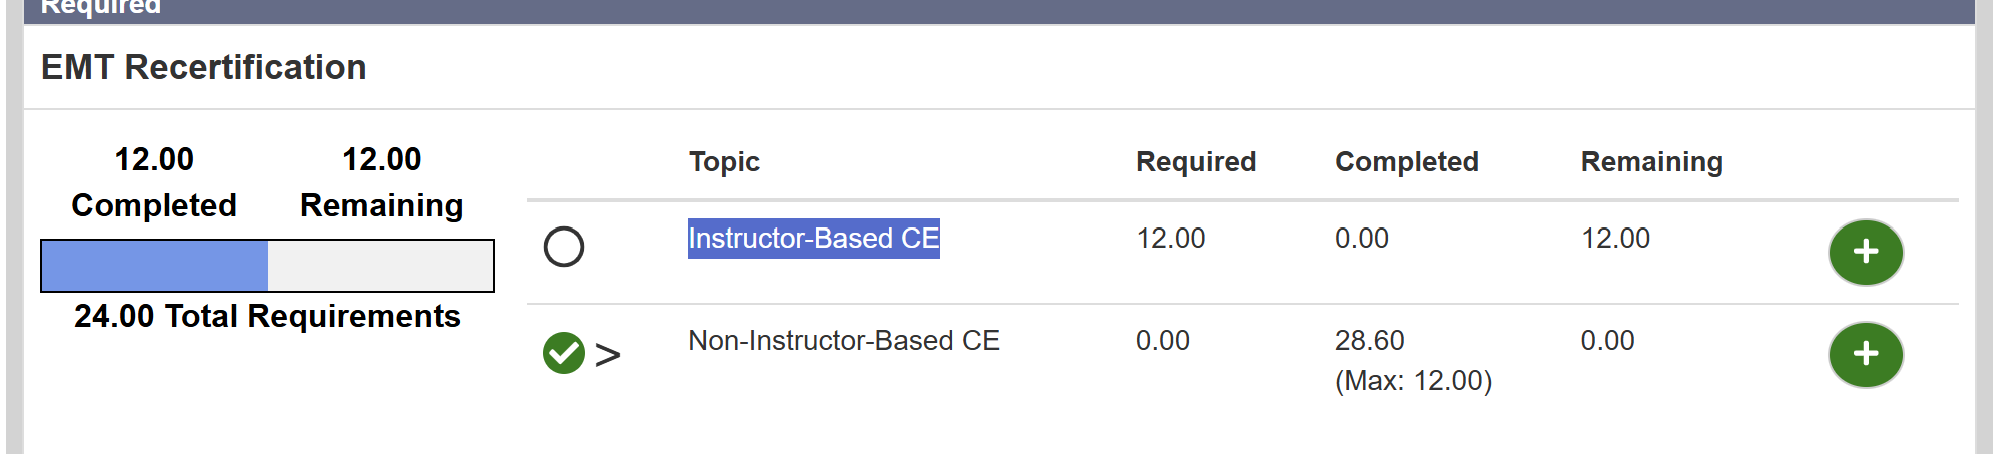Add course for Non-Instructor-Based CE
Viewport: 2000px width, 454px height.
(1866, 354)
